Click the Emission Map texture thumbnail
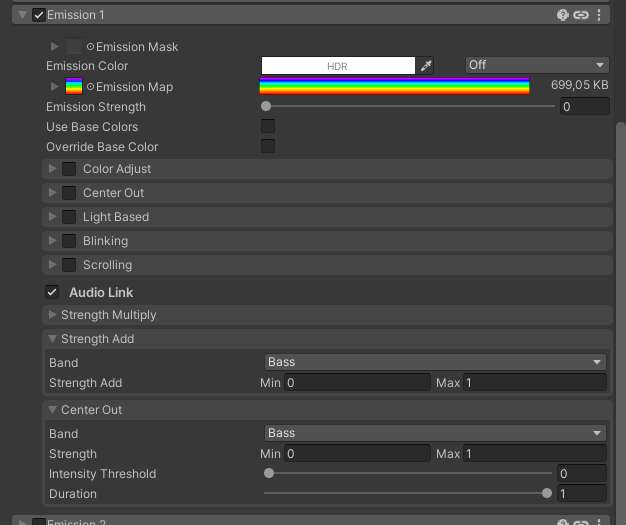The image size is (626, 525). 74,87
